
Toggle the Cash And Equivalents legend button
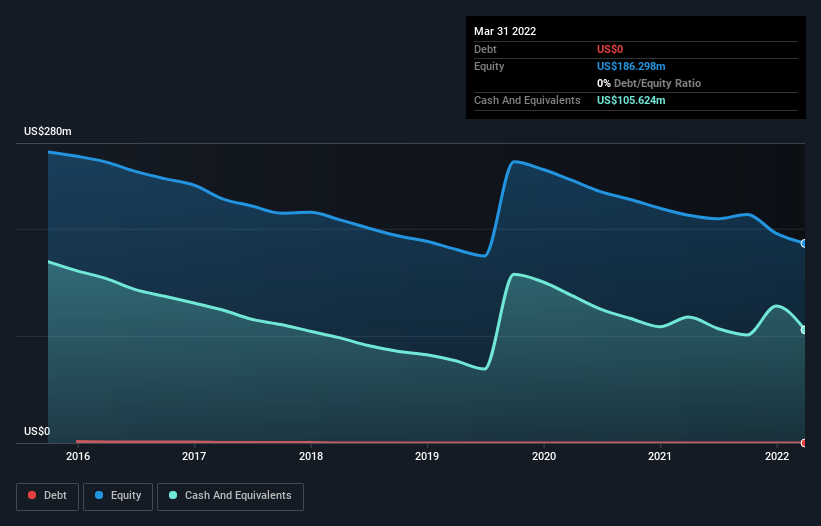(x=230, y=496)
